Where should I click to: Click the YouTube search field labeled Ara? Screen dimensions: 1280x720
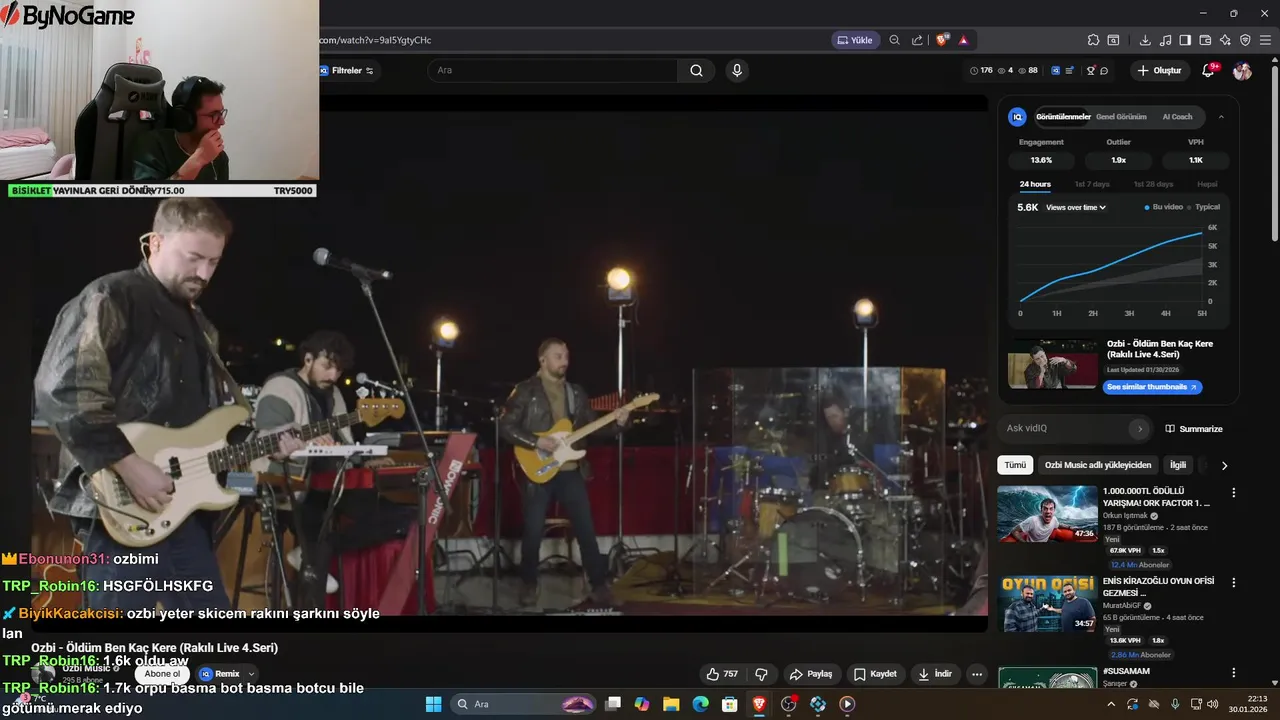coord(553,70)
